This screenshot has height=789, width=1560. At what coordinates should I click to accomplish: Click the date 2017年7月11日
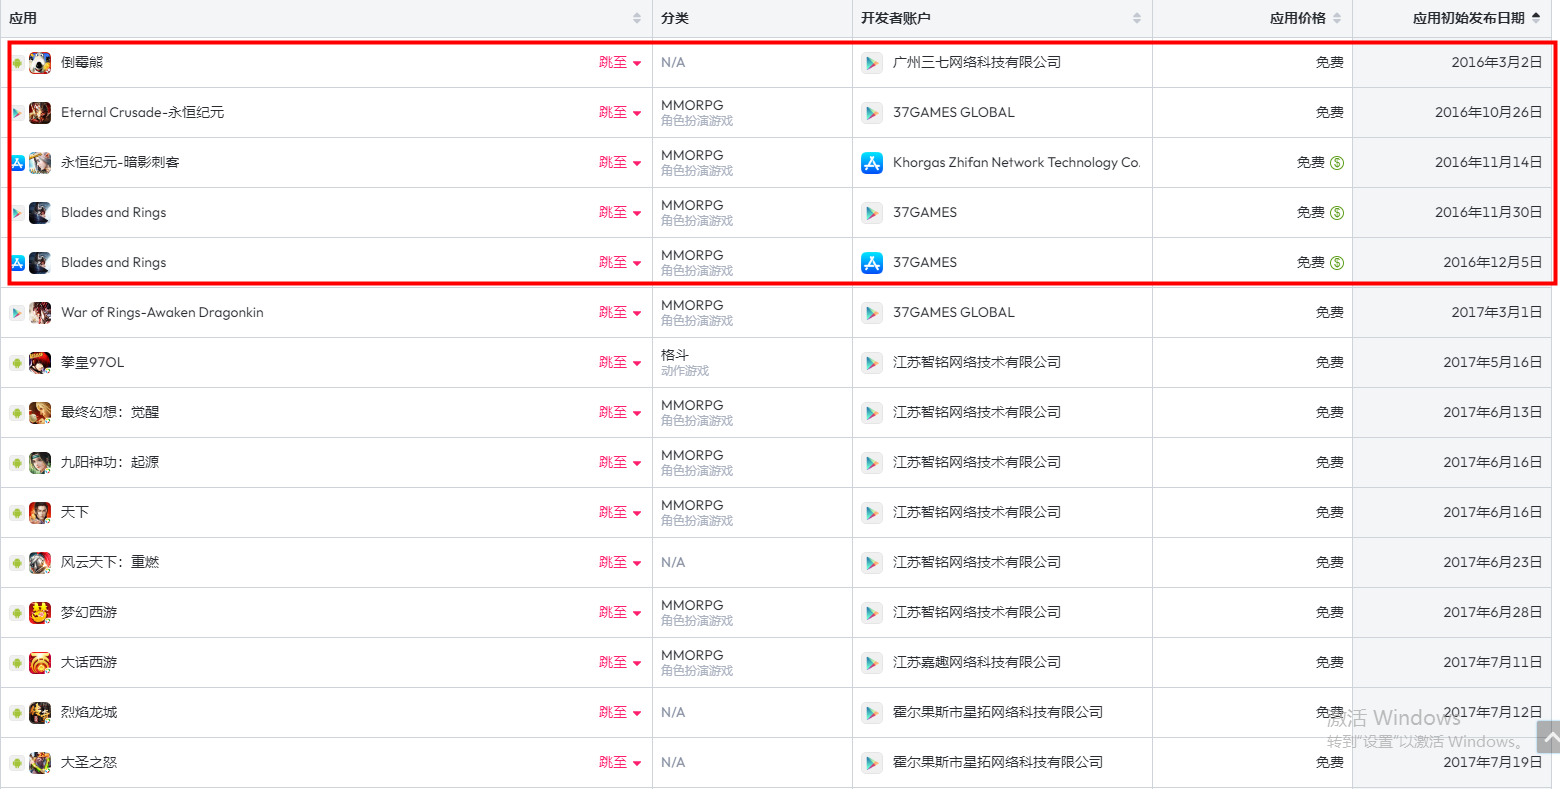[1493, 662]
